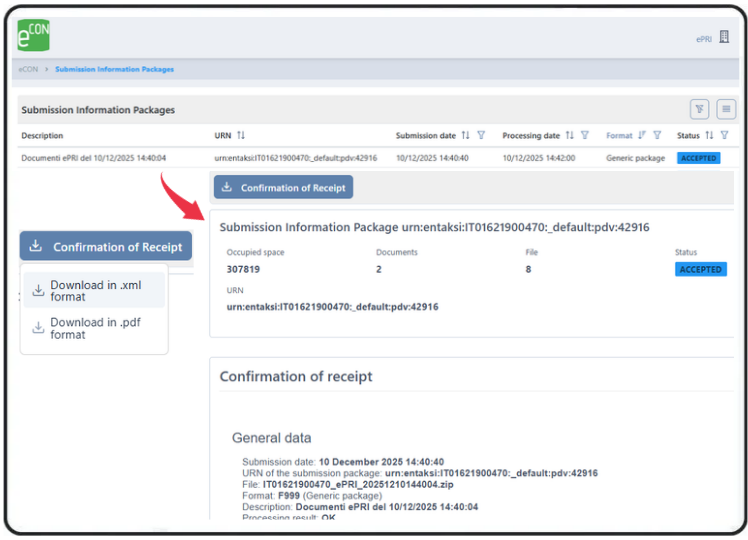Click the ACCEPTED status badge in package details

click(701, 269)
